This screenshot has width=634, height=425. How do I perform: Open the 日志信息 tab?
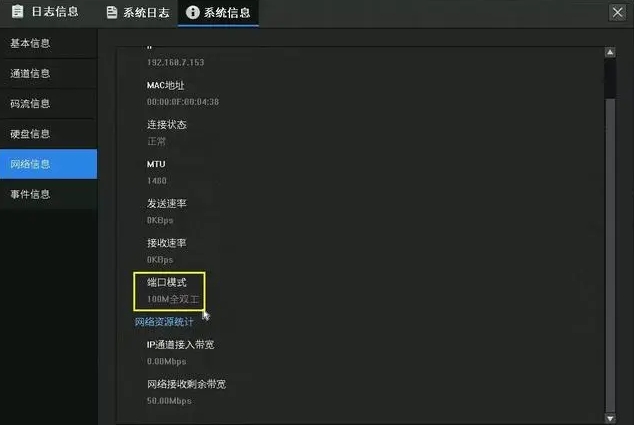(x=45, y=12)
